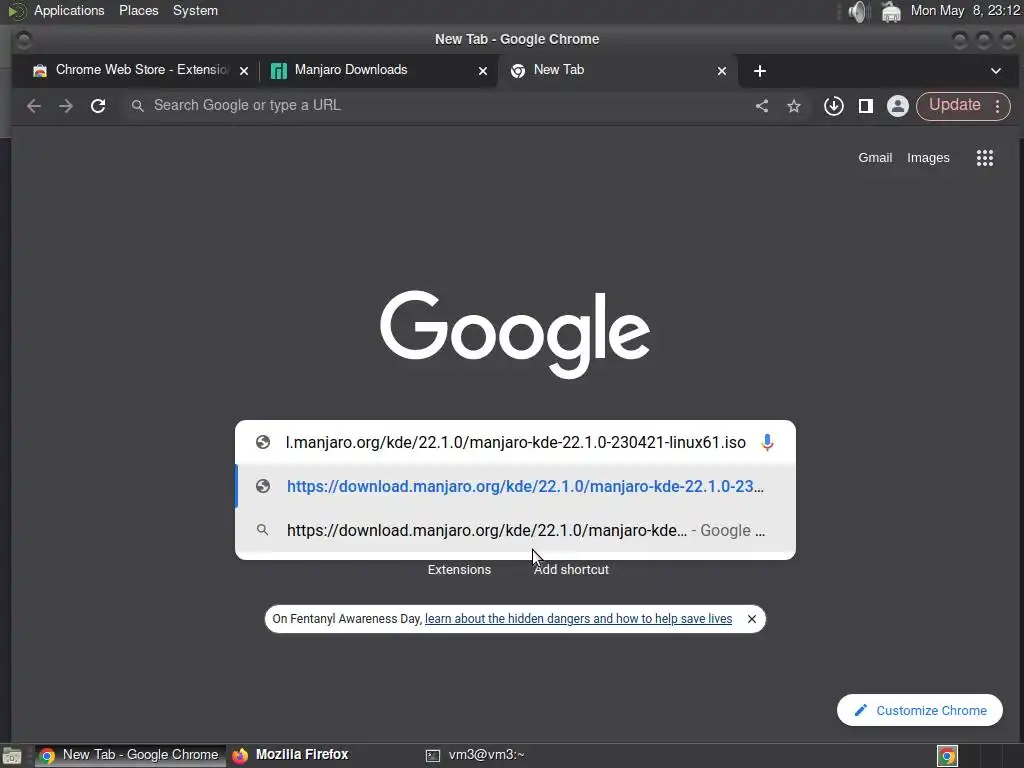Open the tab search dropdown chevron
This screenshot has width=1024, height=768.
(996, 71)
